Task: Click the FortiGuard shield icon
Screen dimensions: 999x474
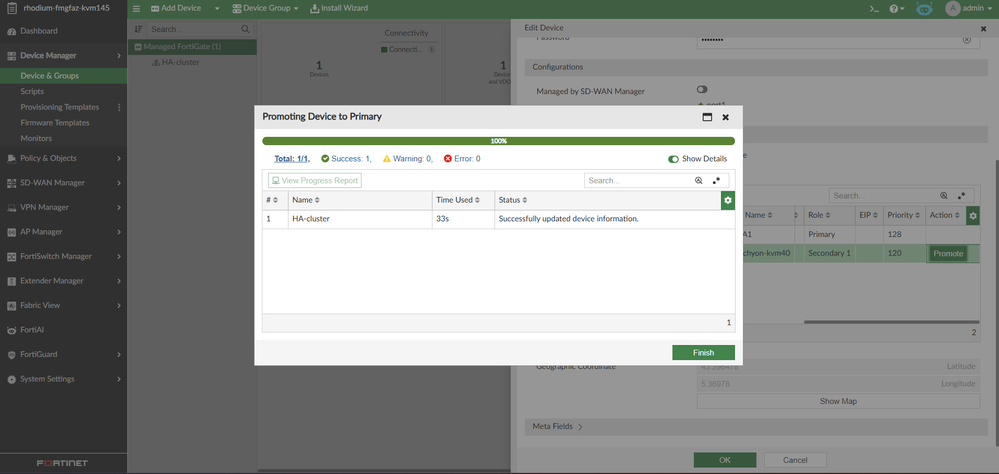Action: pyautogui.click(x=11, y=354)
